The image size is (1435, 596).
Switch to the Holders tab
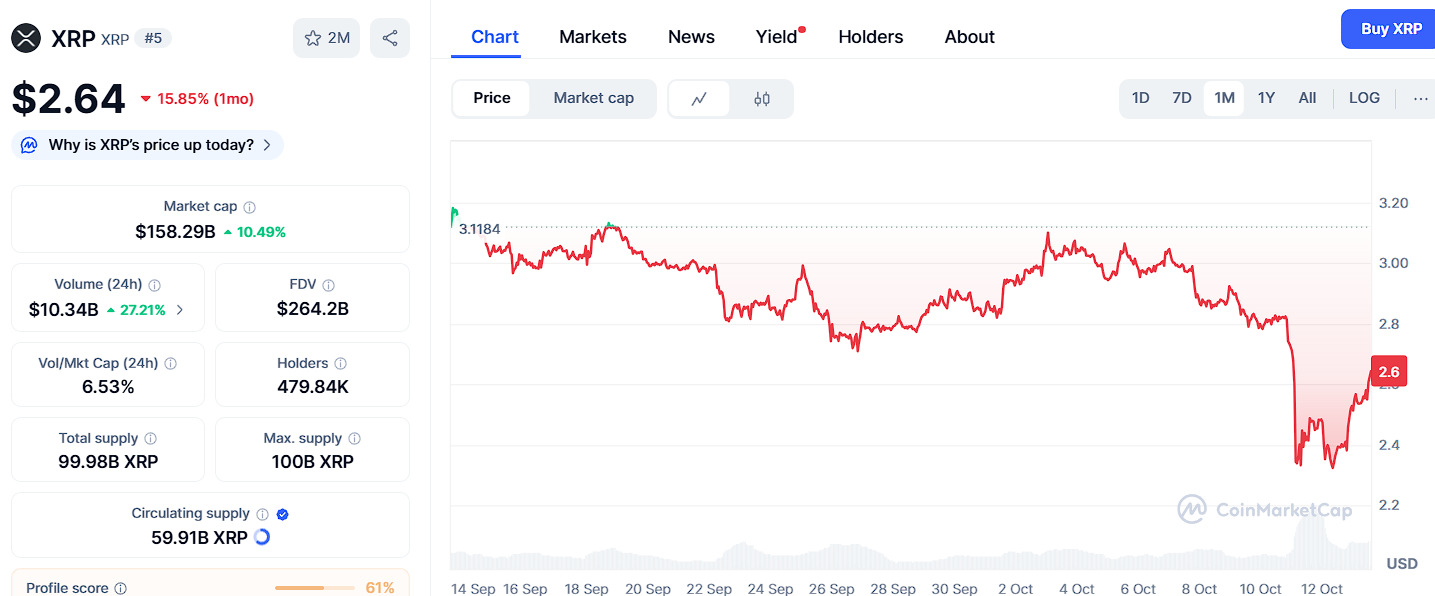(x=870, y=37)
